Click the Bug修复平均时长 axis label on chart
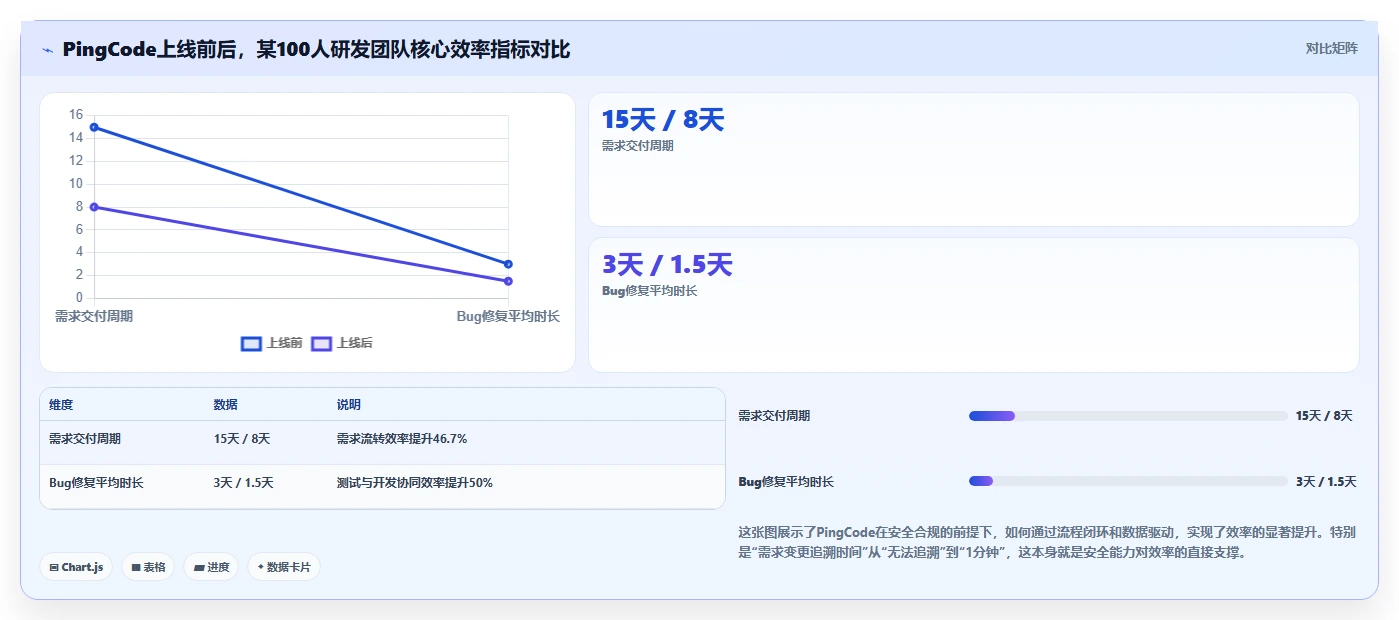 [x=508, y=316]
